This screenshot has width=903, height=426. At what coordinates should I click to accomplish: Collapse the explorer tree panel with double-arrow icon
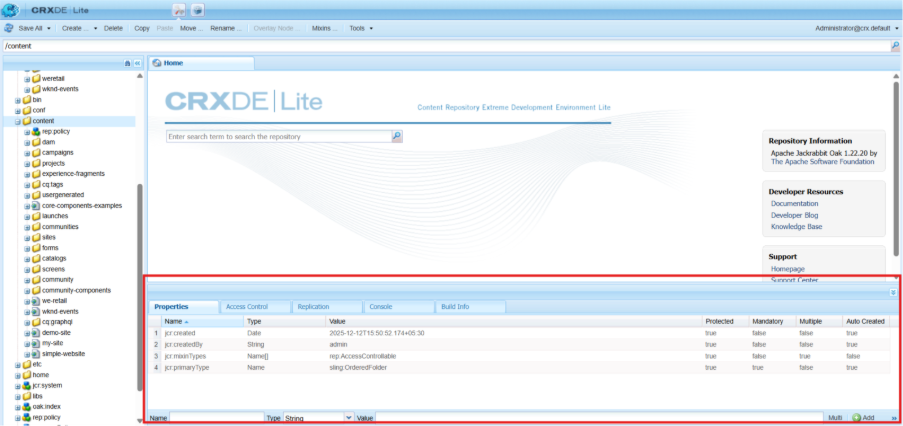click(137, 63)
